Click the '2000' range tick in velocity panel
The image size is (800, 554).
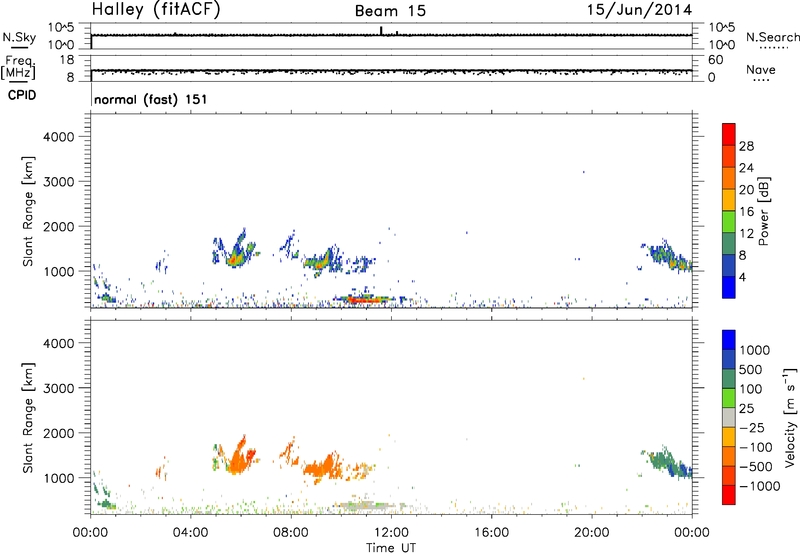[59, 434]
